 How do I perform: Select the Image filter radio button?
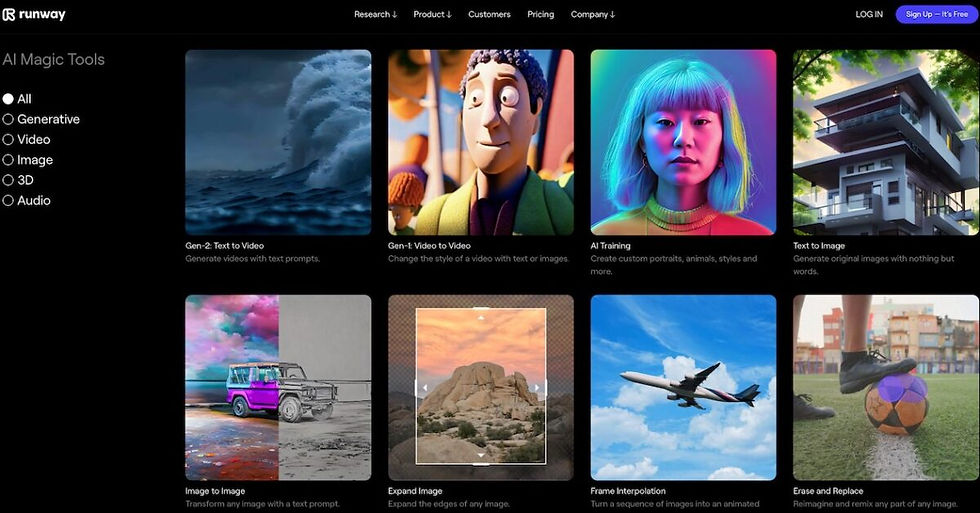[8, 160]
